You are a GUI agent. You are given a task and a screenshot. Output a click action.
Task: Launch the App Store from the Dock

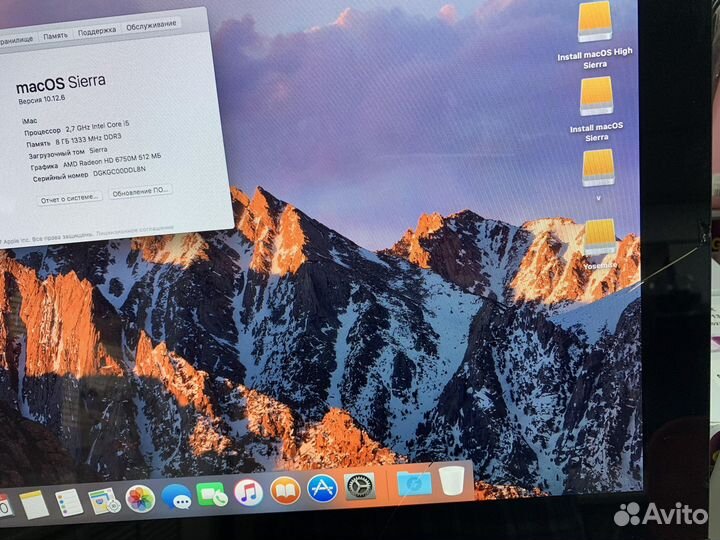pos(322,488)
